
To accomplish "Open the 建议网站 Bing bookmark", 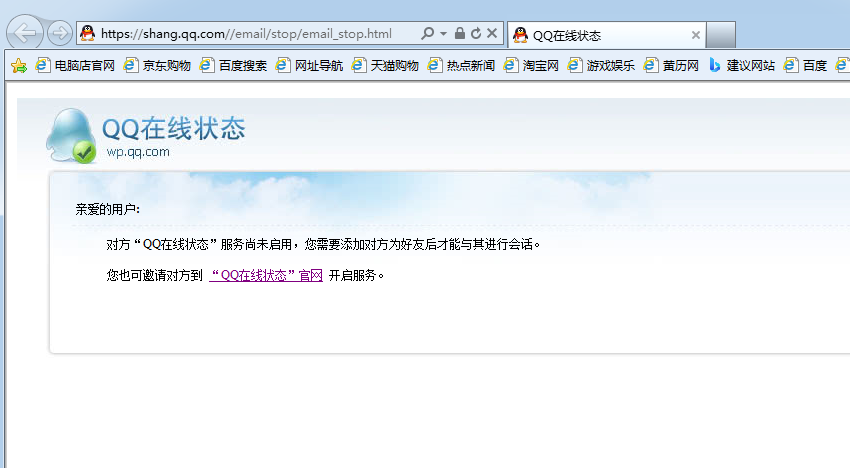I will [741, 66].
